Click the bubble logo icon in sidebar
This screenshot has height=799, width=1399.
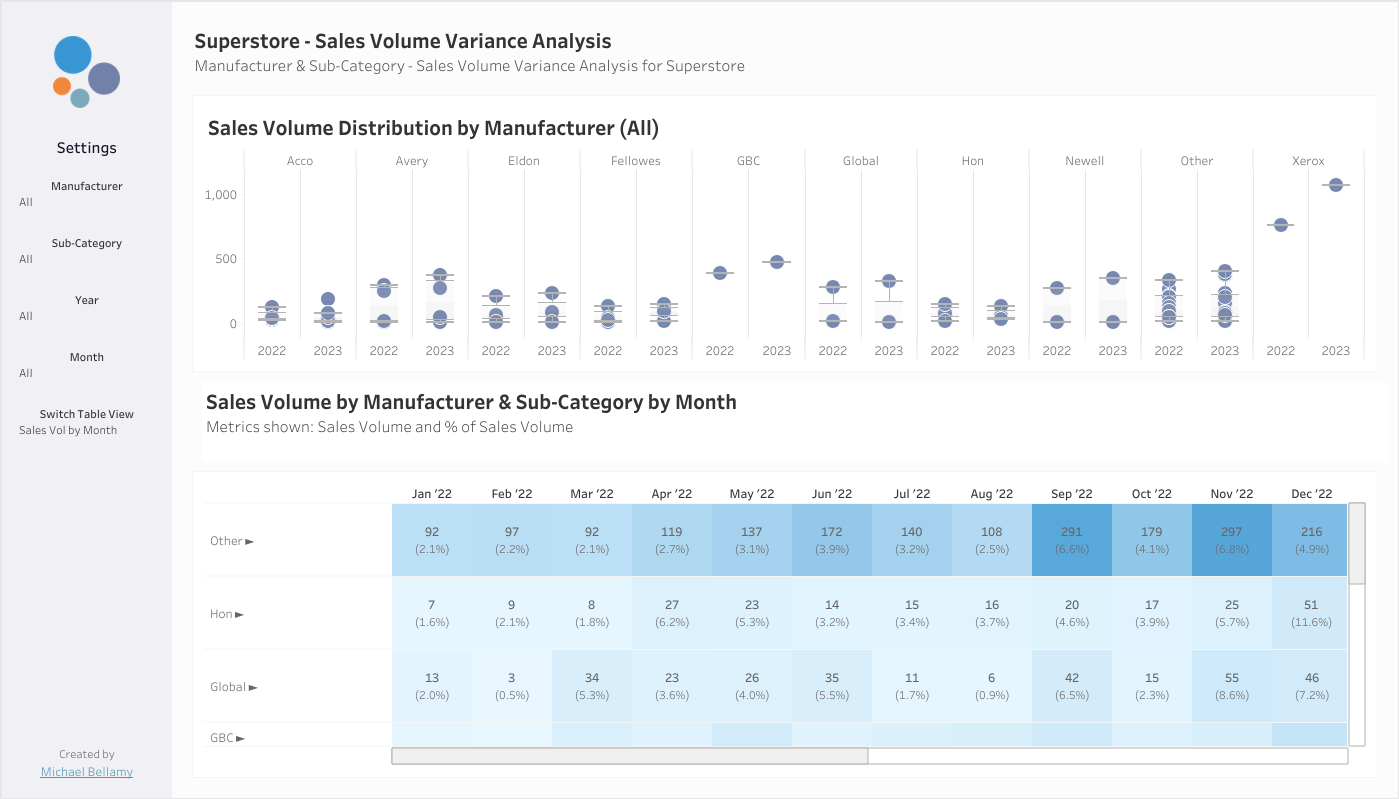86,71
